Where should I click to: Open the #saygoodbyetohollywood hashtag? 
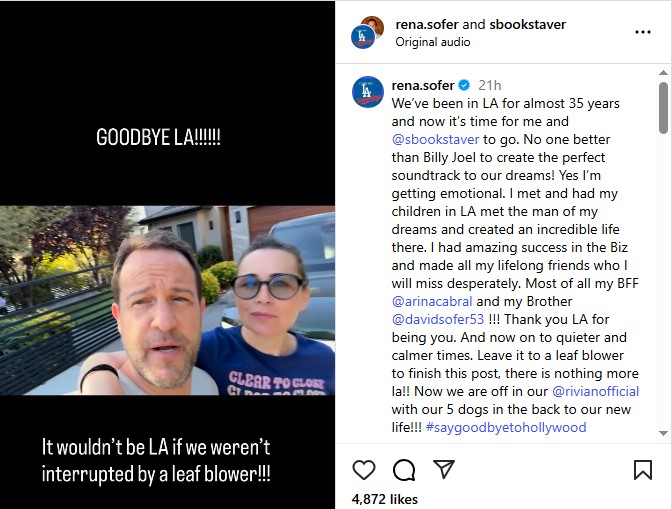(x=506, y=427)
